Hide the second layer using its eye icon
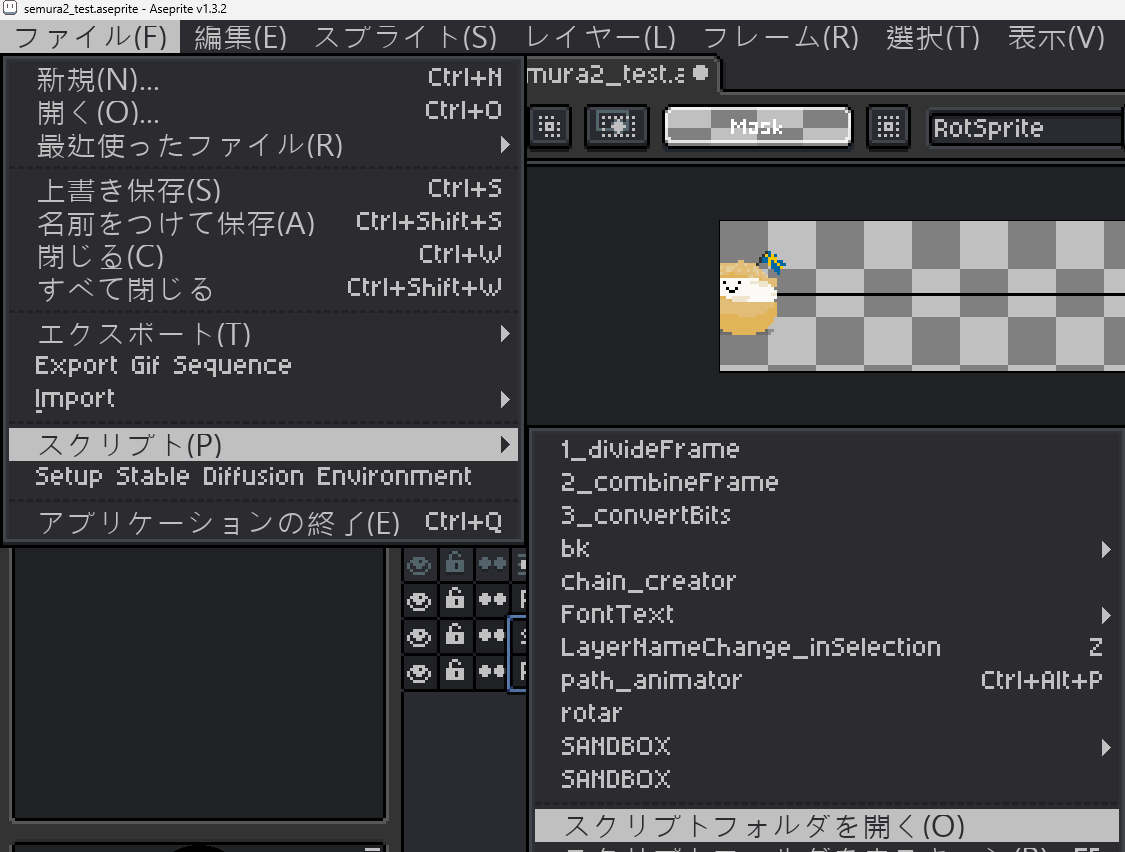This screenshot has height=852, width=1125. (x=419, y=636)
